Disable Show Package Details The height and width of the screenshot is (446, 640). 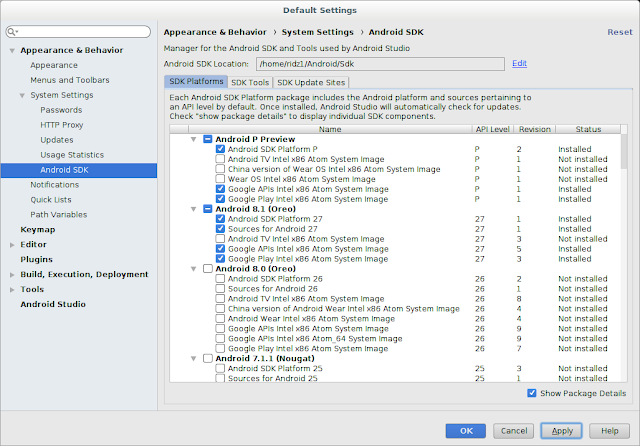pos(531,393)
